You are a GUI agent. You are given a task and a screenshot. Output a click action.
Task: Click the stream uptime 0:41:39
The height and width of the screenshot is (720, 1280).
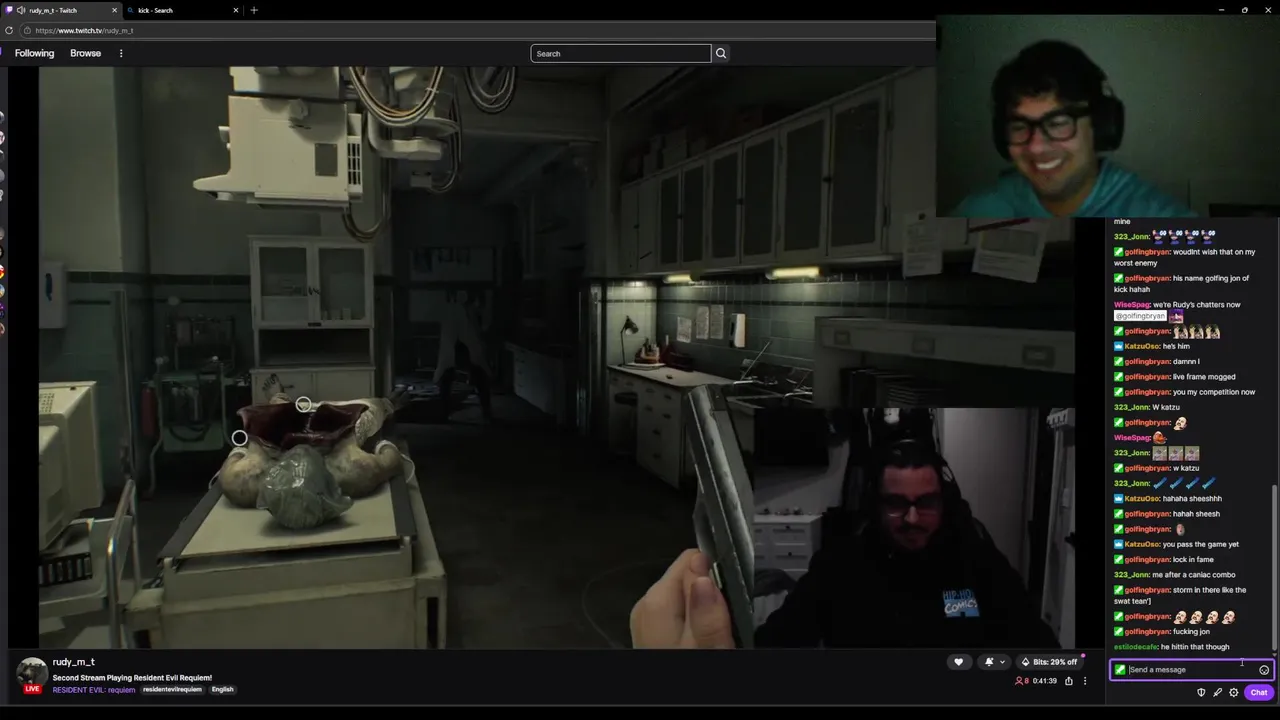(1045, 681)
